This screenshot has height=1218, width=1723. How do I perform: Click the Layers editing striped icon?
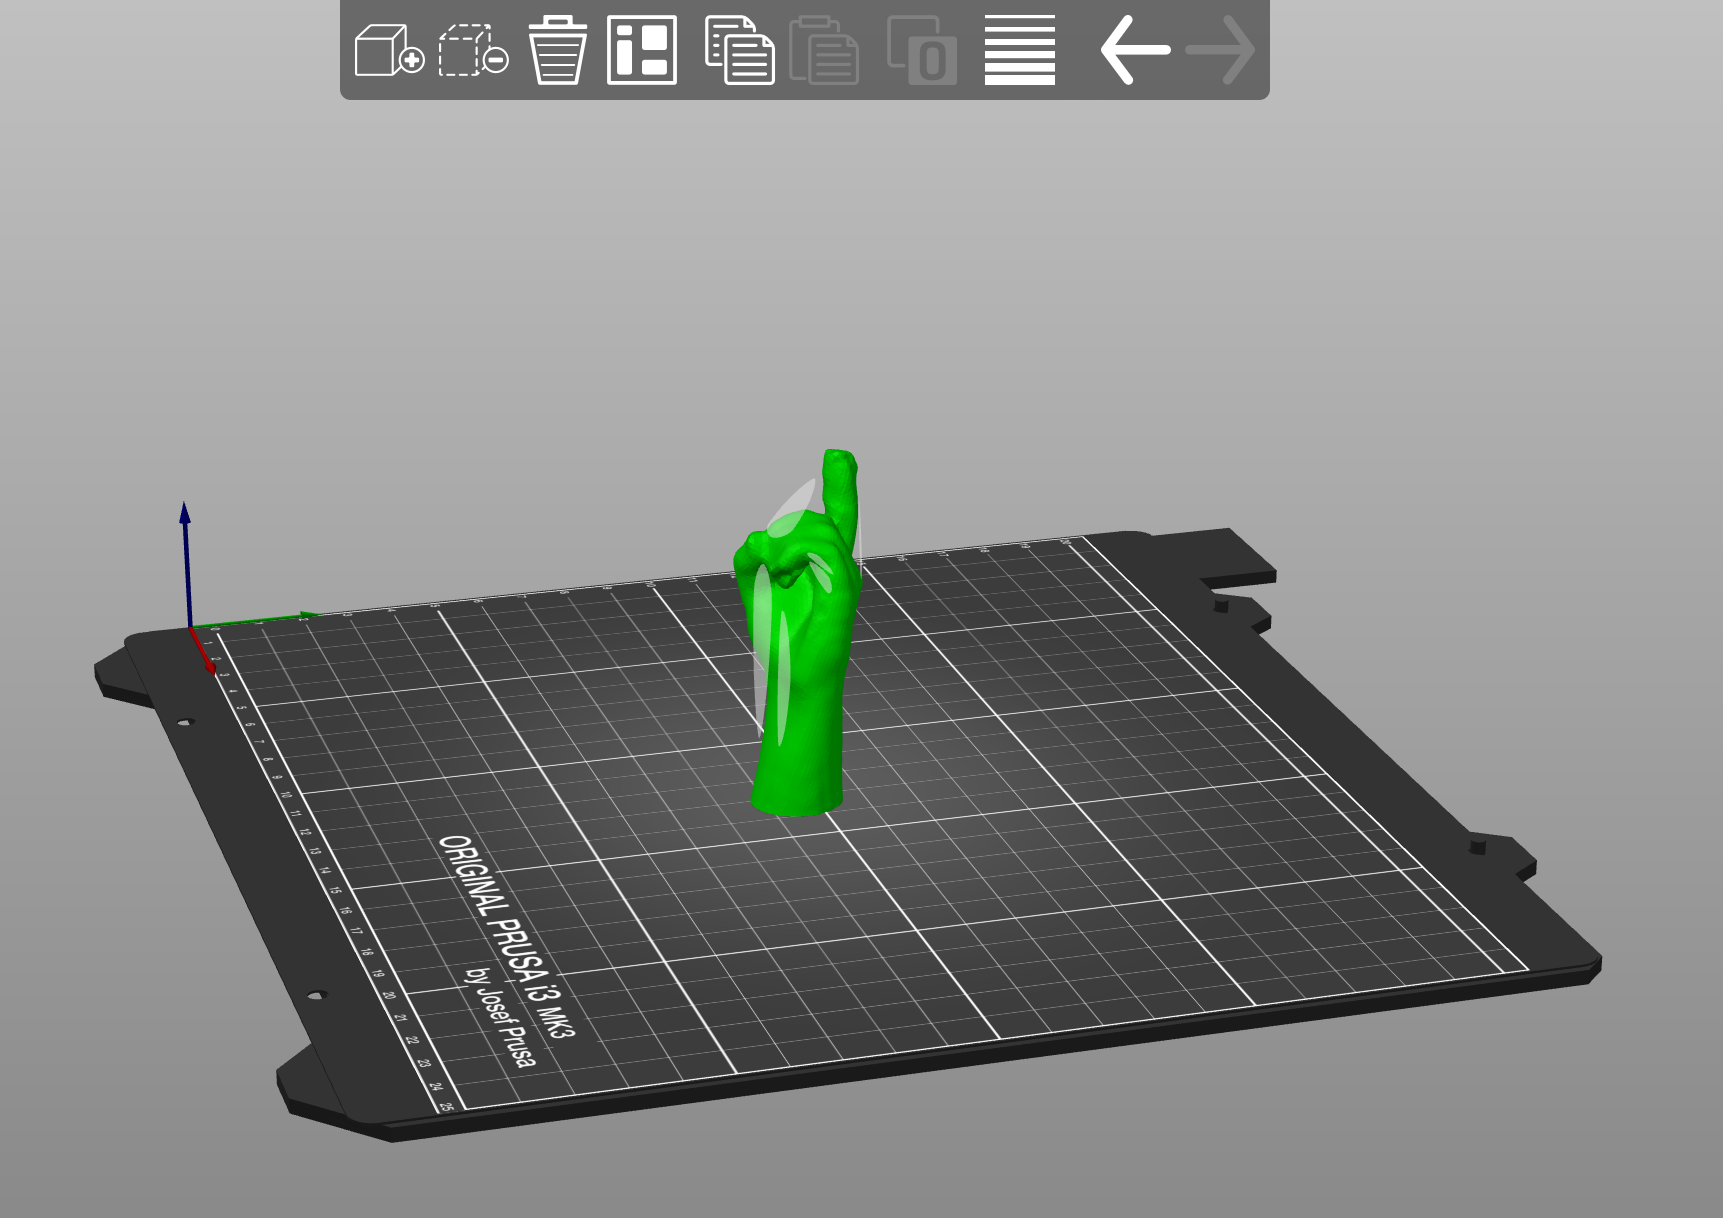pyautogui.click(x=1020, y=50)
